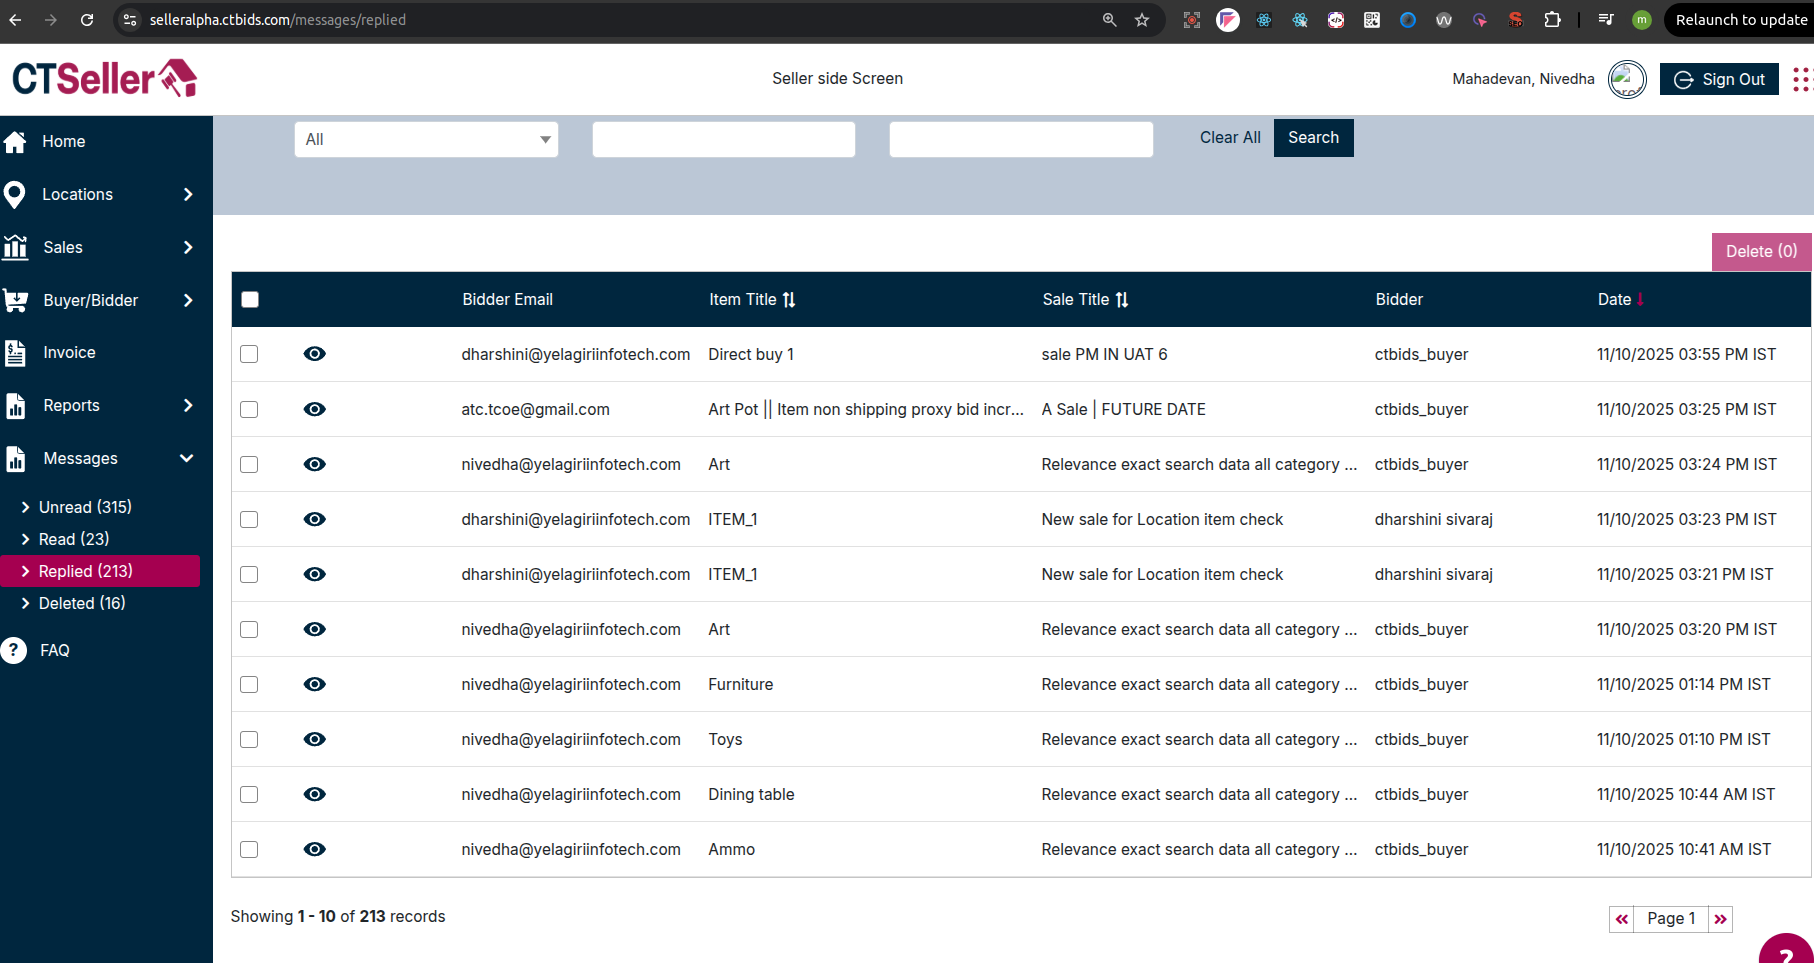
Task: Bookmark page with star icon
Action: click(1142, 20)
